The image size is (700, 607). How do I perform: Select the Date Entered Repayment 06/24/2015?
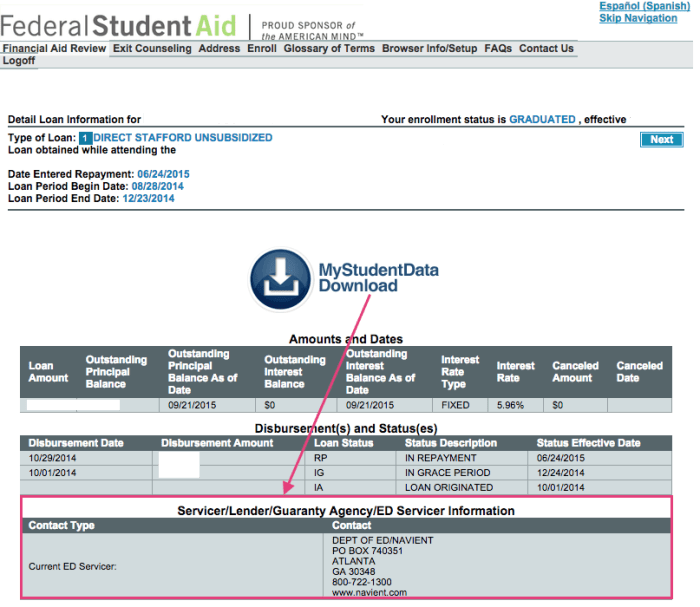click(163, 174)
